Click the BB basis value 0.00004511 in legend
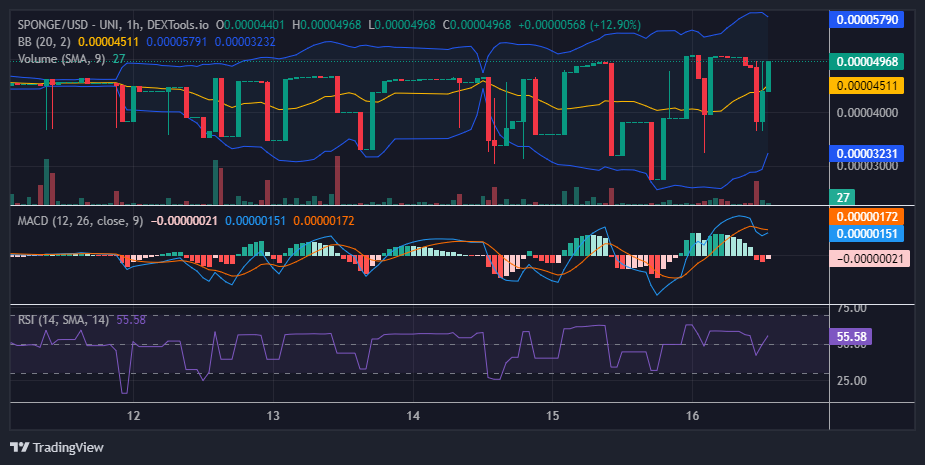Image resolution: width=925 pixels, height=465 pixels. pos(109,42)
